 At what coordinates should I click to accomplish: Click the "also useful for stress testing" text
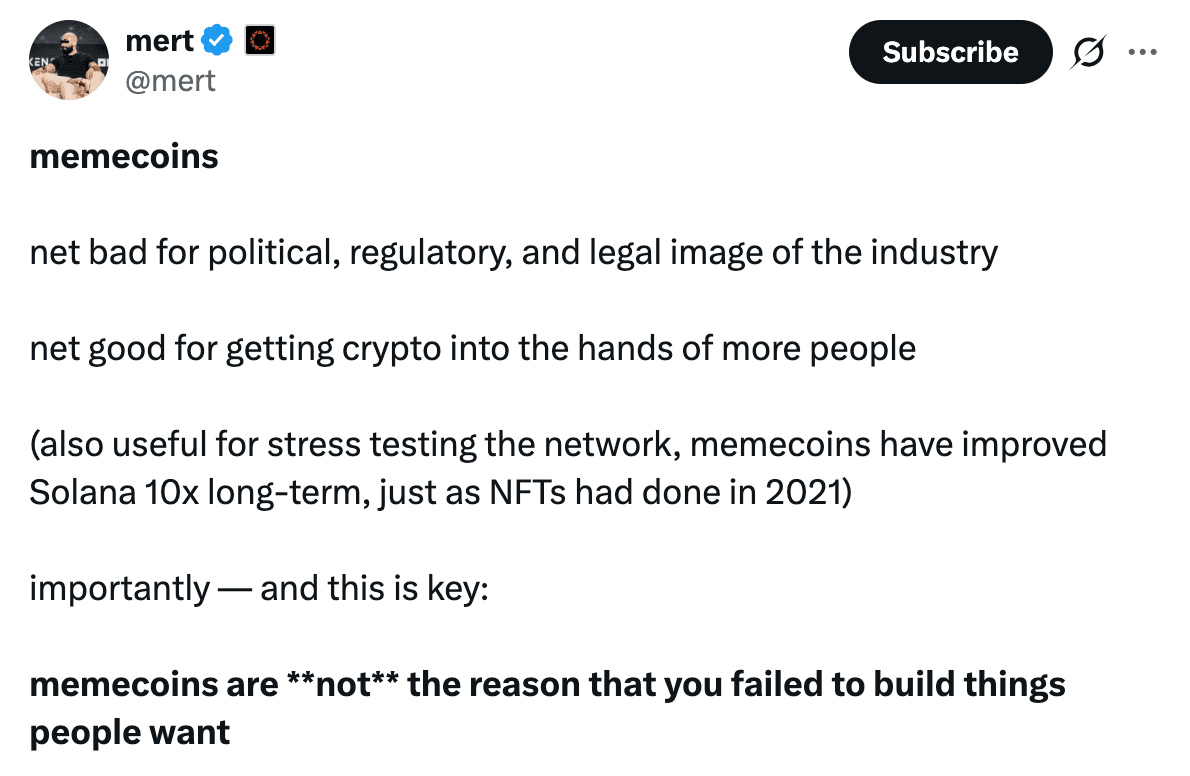[x=250, y=444]
